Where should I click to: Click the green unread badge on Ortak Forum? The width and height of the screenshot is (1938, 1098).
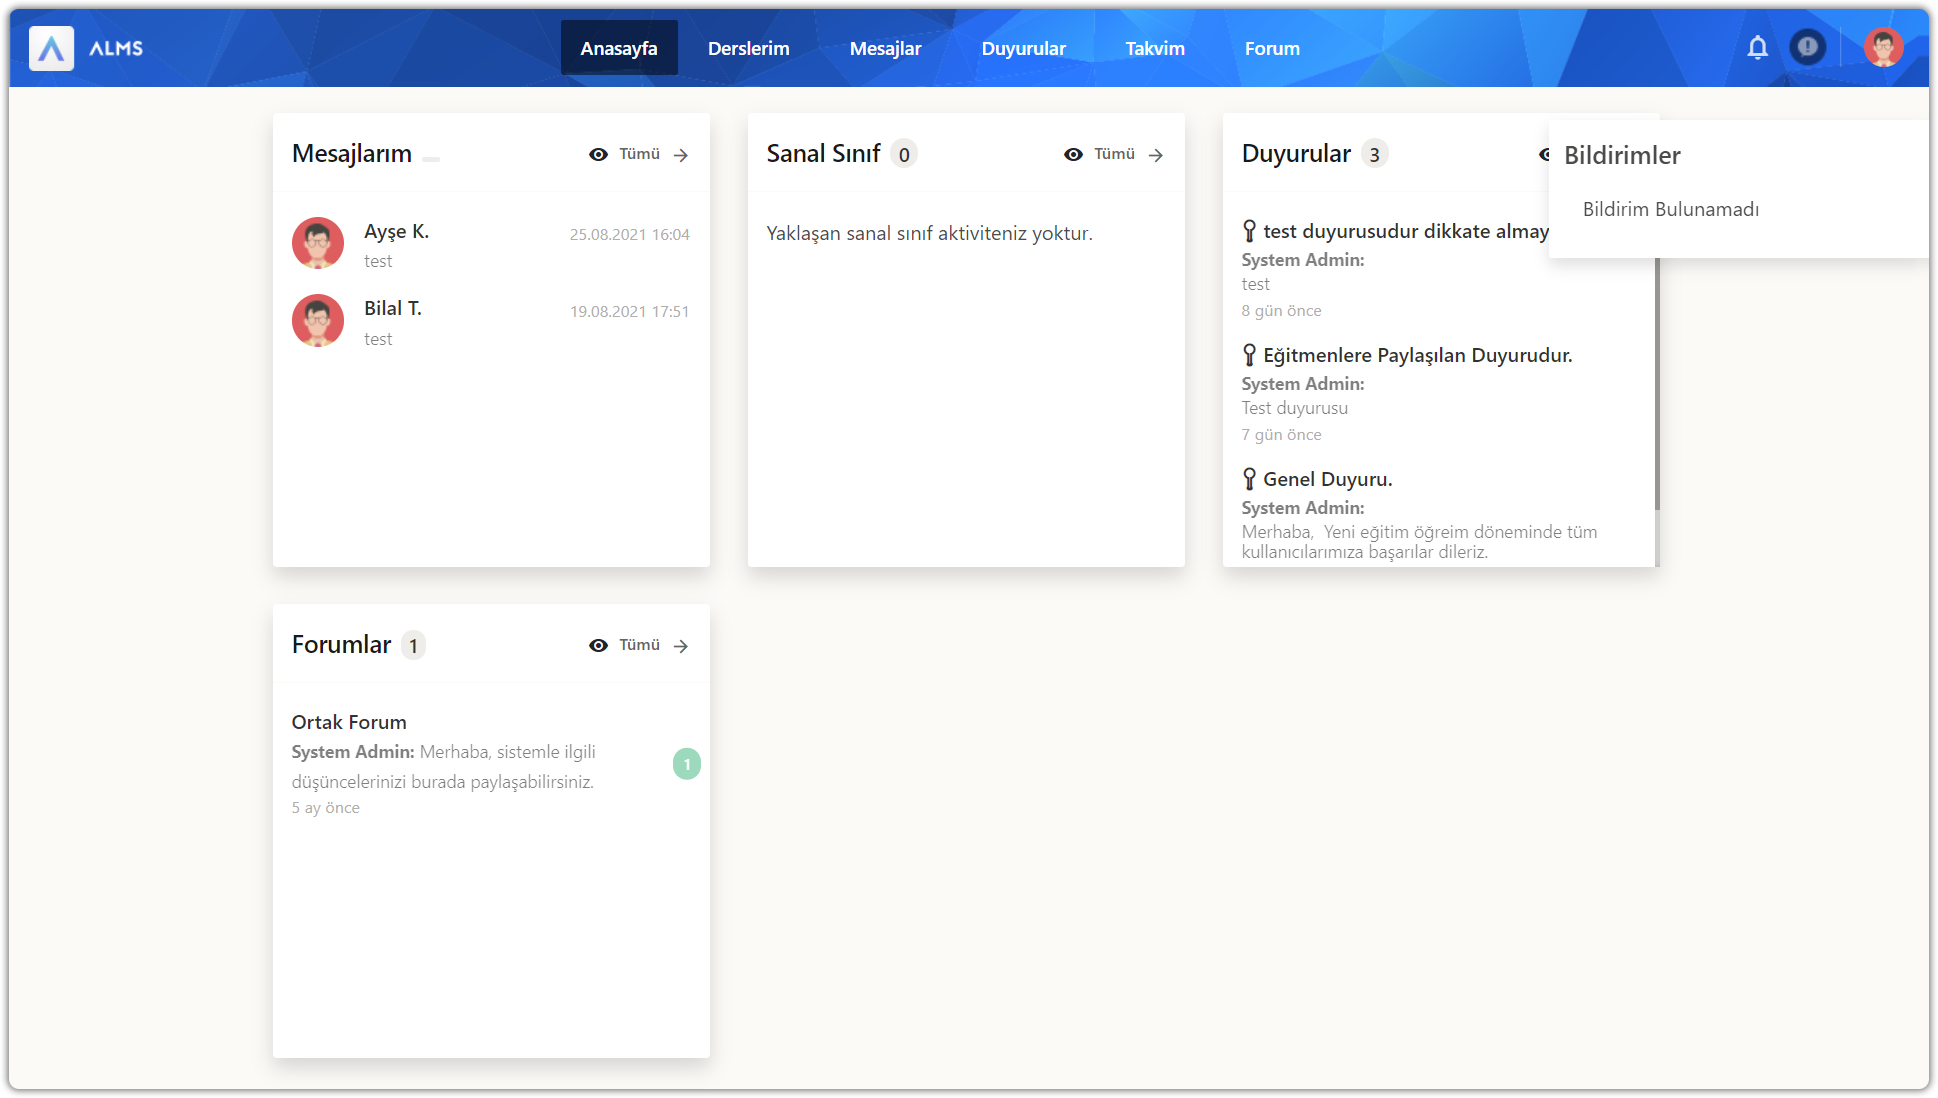(687, 764)
